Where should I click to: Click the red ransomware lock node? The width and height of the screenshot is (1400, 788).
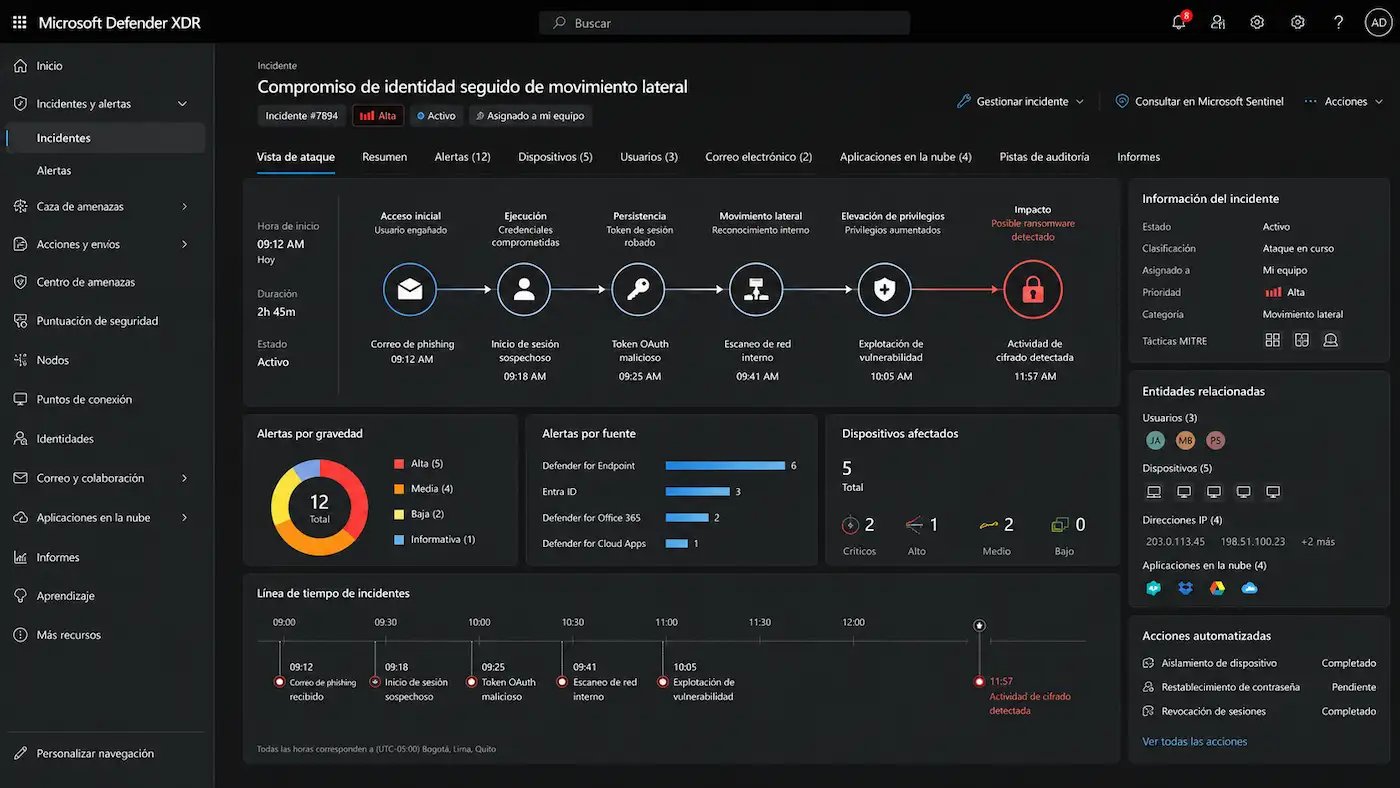tap(1033, 290)
